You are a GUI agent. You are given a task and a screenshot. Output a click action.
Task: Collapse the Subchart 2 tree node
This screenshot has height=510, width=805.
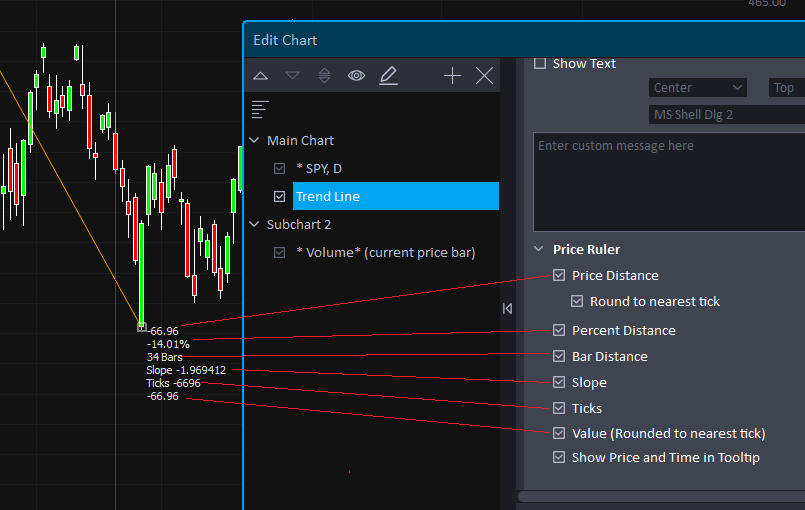click(x=254, y=224)
